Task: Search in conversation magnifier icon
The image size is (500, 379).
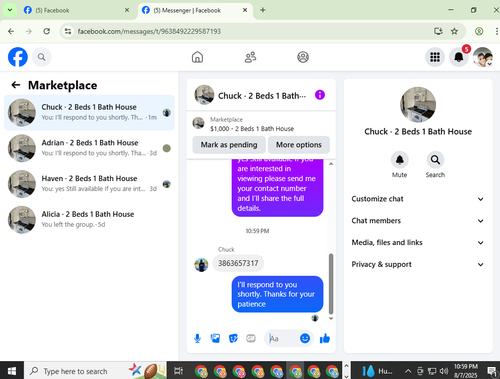Action: (x=435, y=160)
